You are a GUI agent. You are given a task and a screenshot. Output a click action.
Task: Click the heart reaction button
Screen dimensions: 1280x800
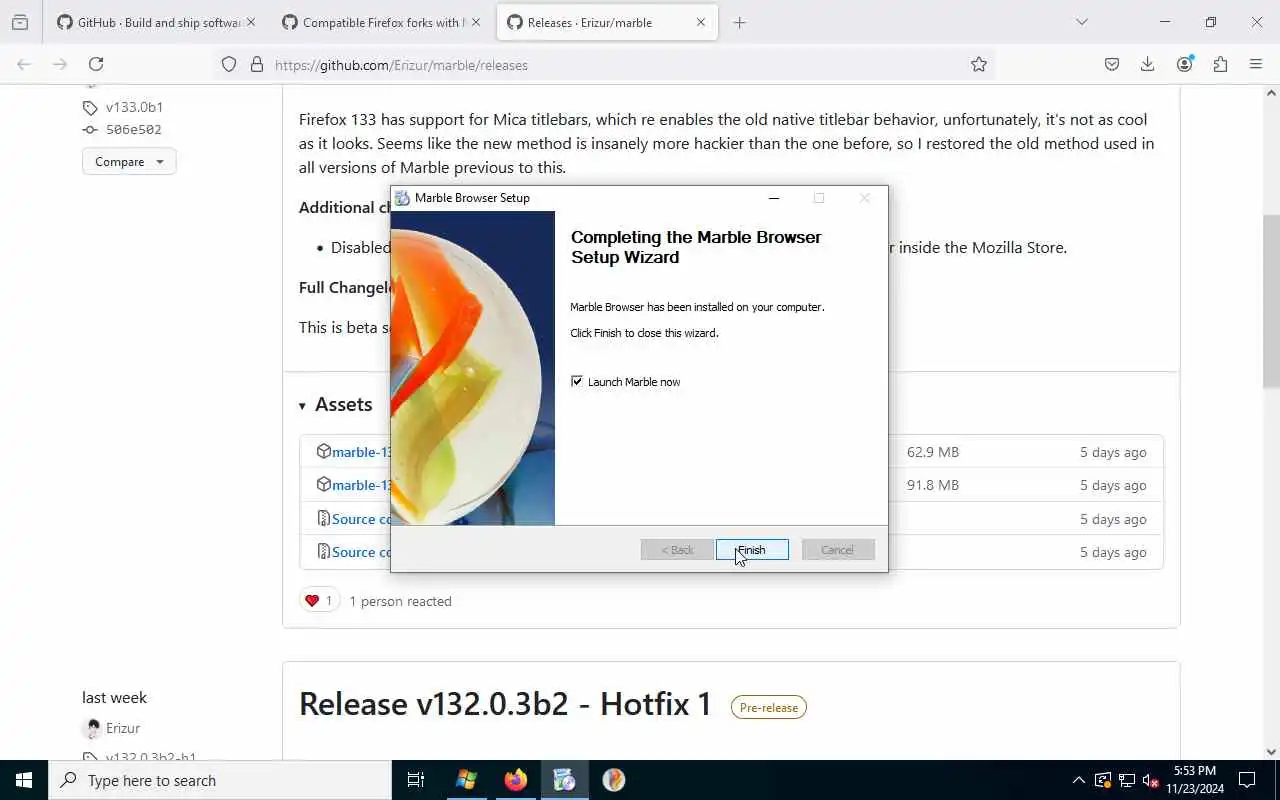[x=319, y=601]
